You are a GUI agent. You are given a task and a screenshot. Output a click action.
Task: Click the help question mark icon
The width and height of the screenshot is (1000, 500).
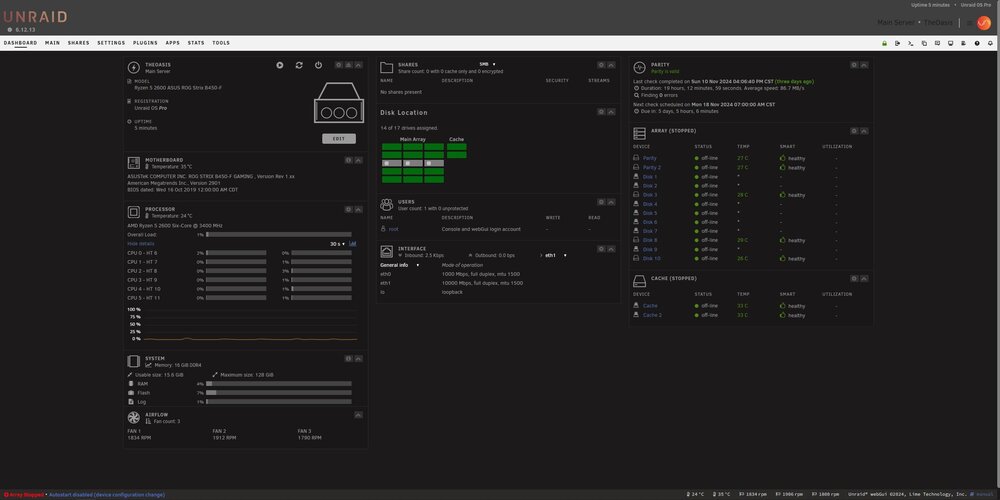pos(977,43)
